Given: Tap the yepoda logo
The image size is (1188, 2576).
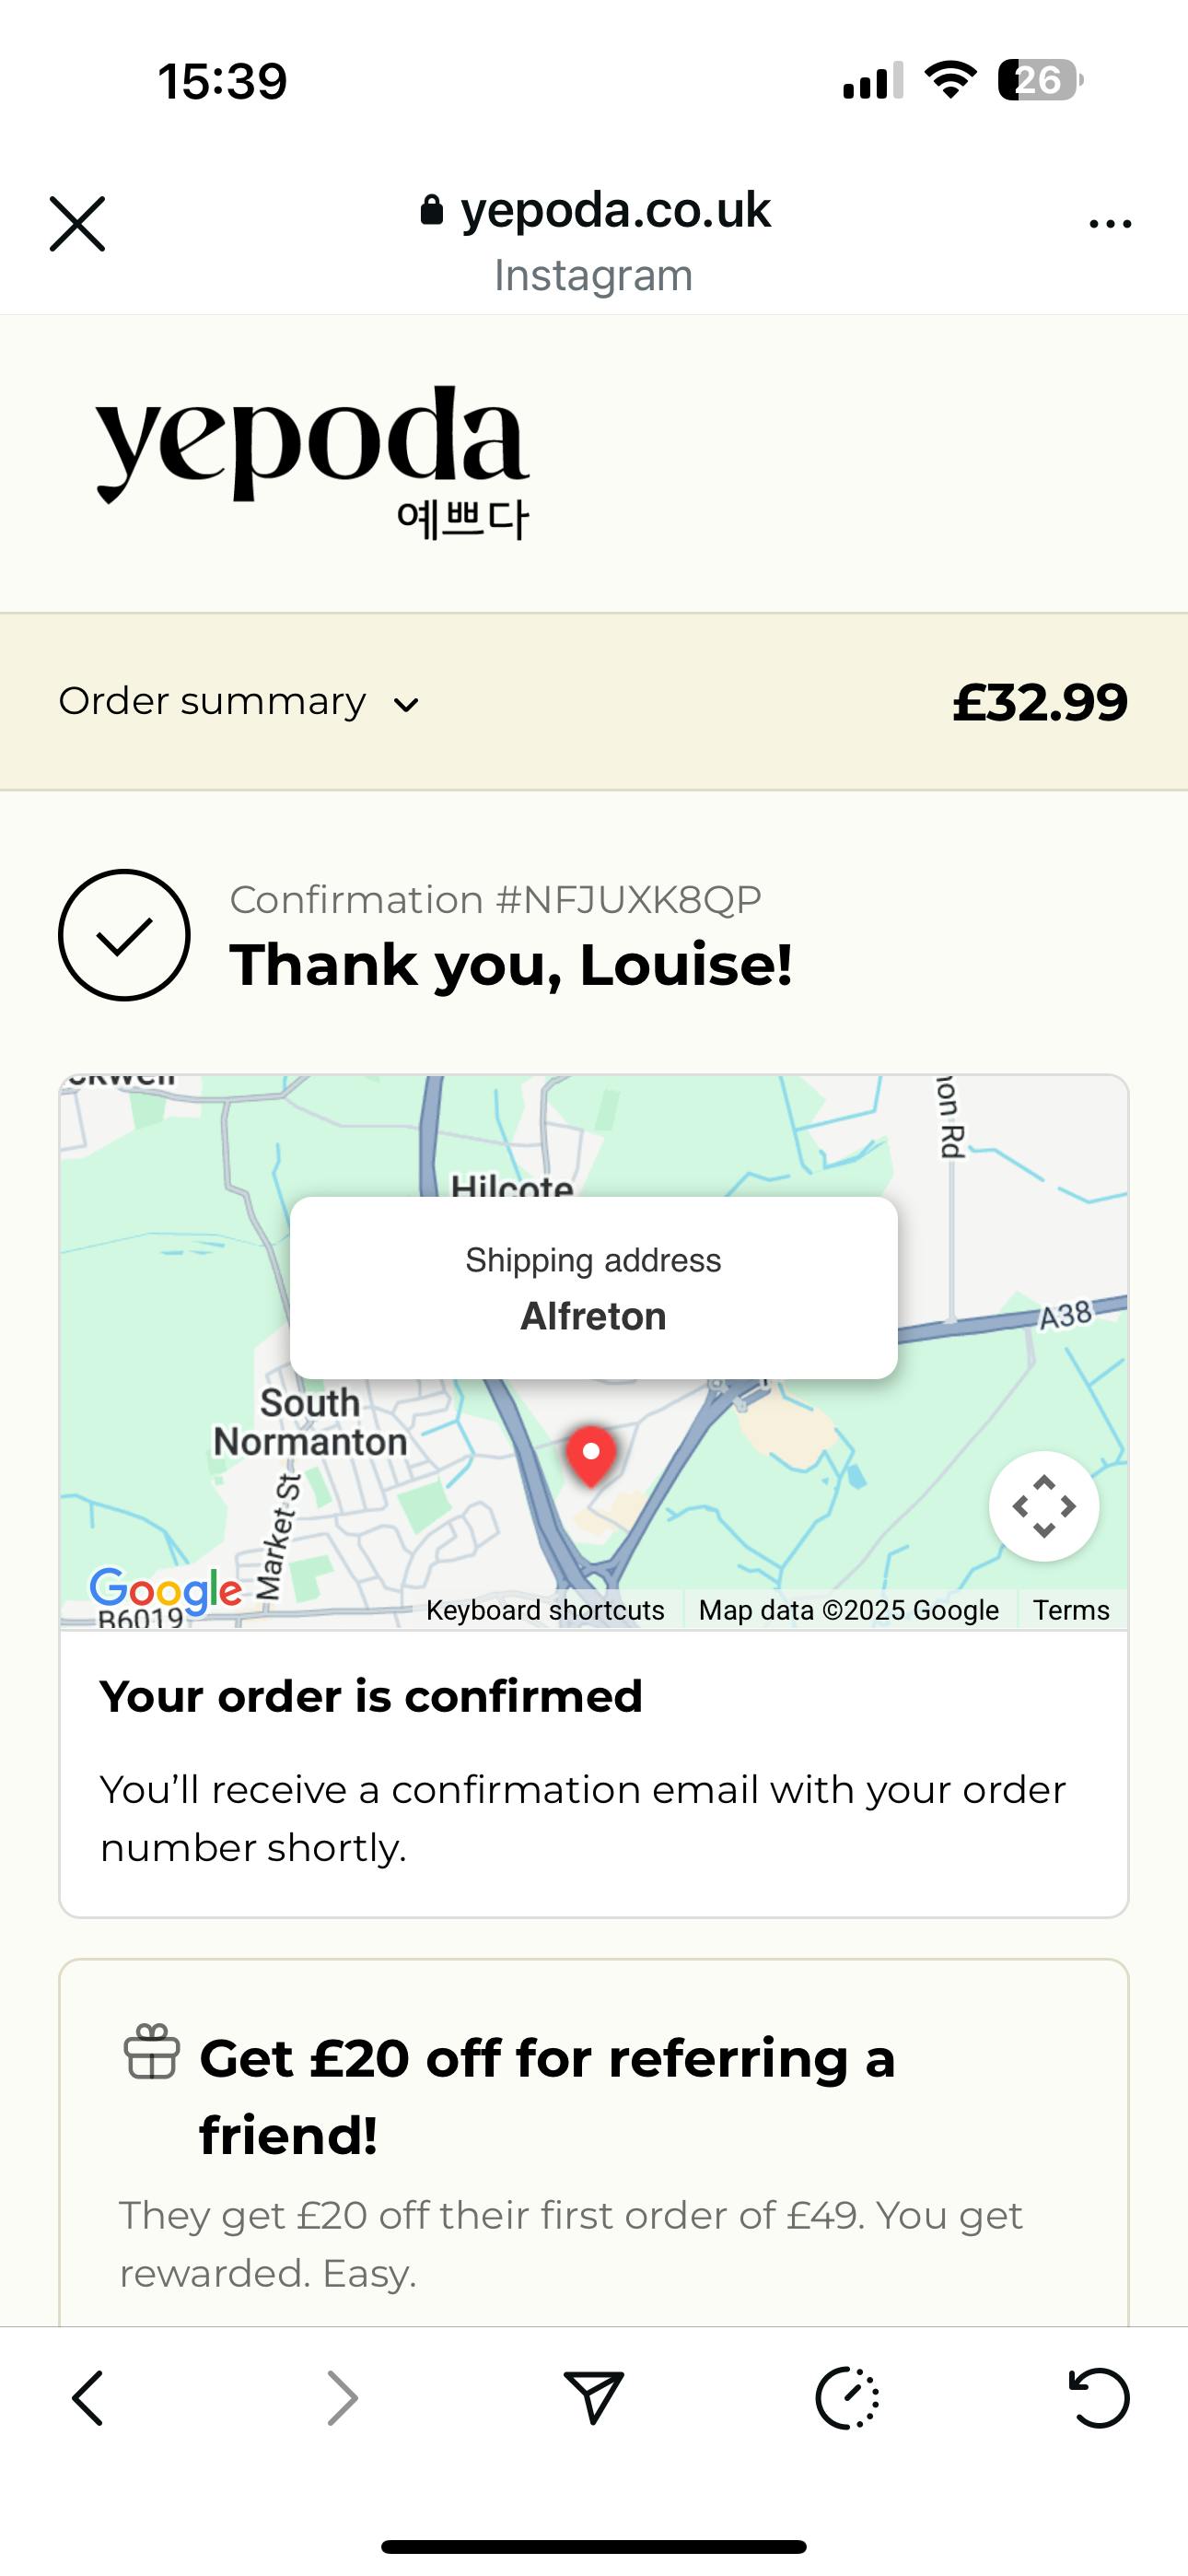Looking at the screenshot, I should coord(312,460).
